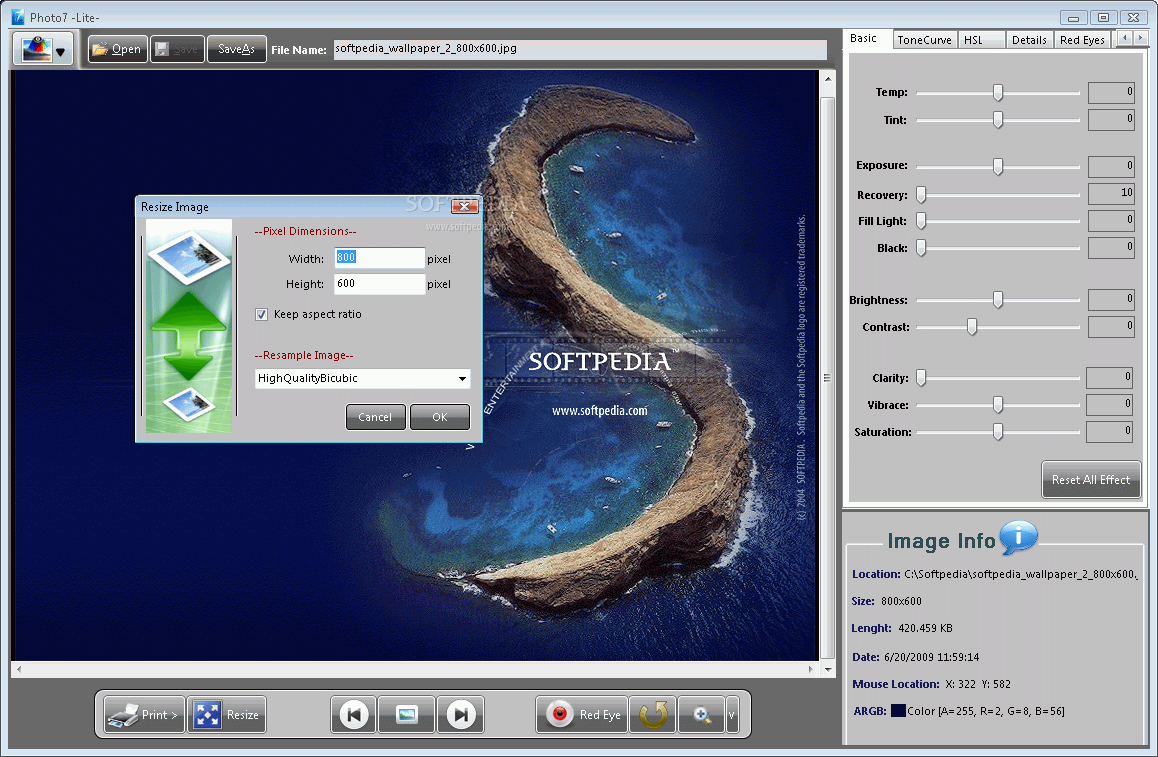This screenshot has width=1158, height=757.
Task: Click OK in Resize Image dialog
Action: pyautogui.click(x=439, y=417)
